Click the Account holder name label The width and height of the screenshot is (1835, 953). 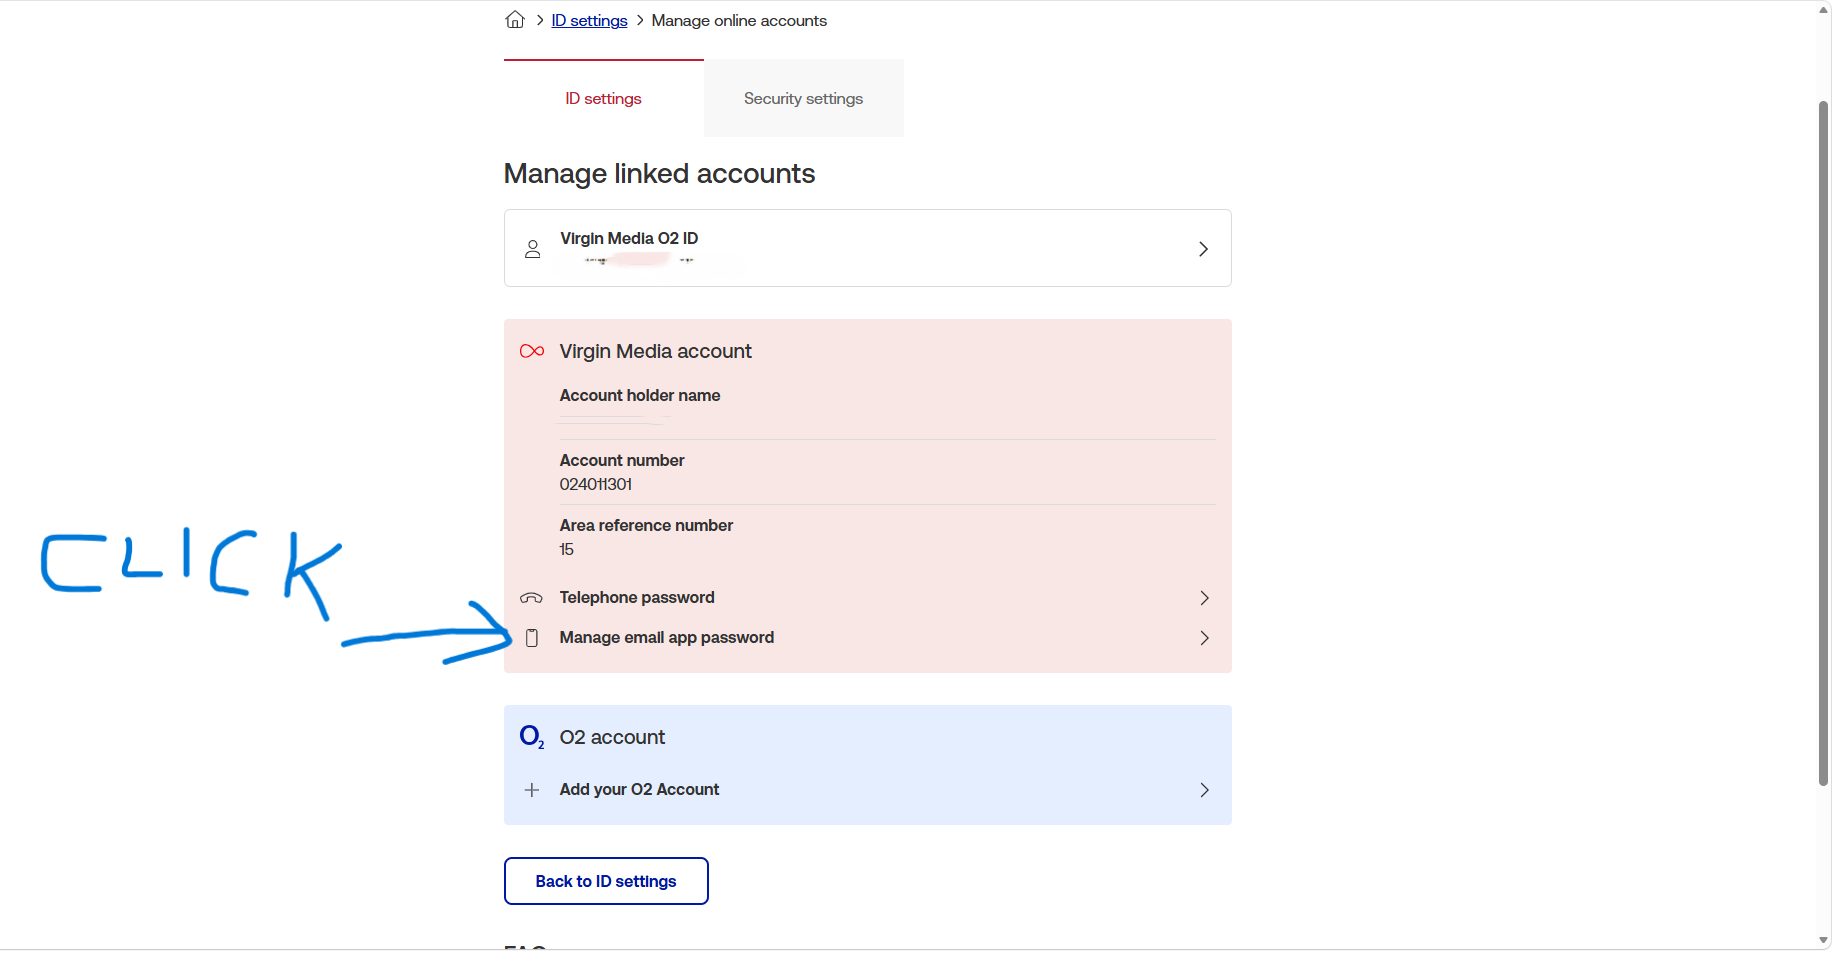[x=640, y=395]
